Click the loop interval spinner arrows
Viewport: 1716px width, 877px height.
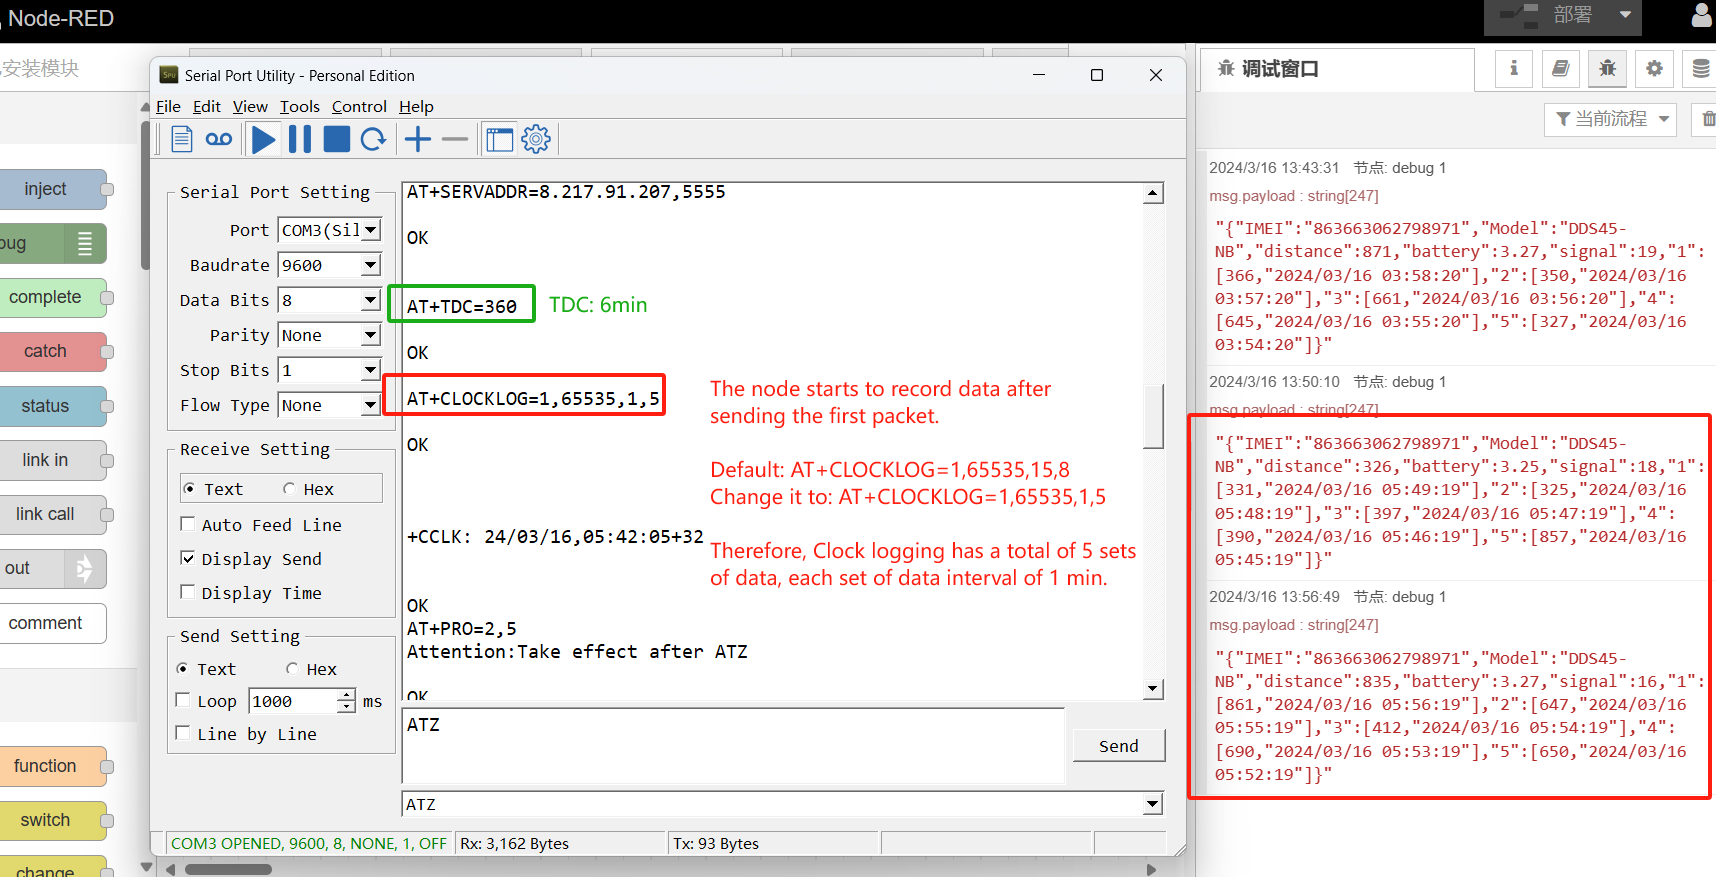tap(346, 701)
